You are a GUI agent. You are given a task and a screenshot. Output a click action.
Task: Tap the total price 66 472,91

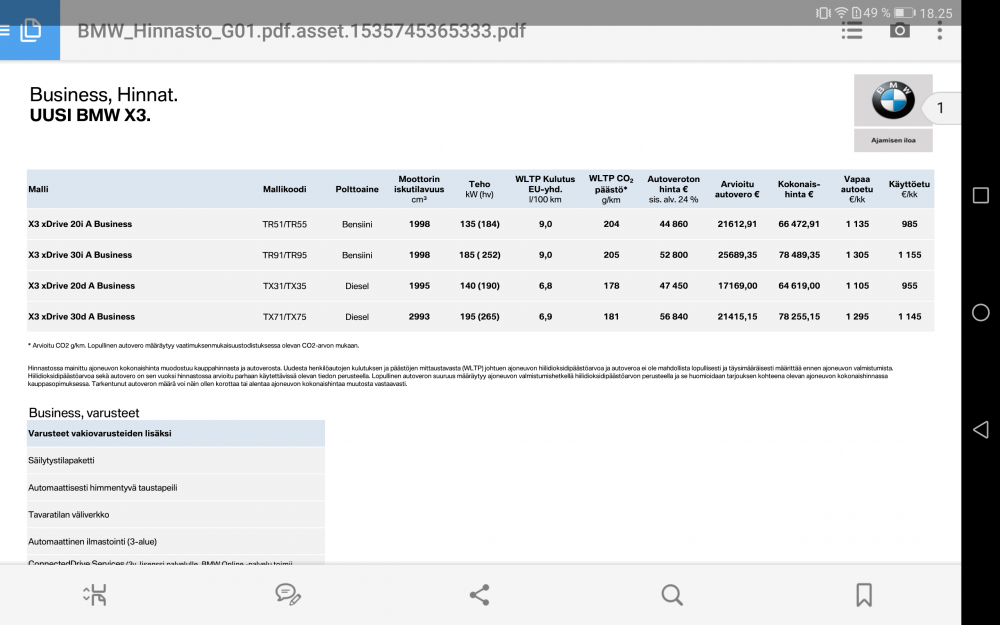798,224
